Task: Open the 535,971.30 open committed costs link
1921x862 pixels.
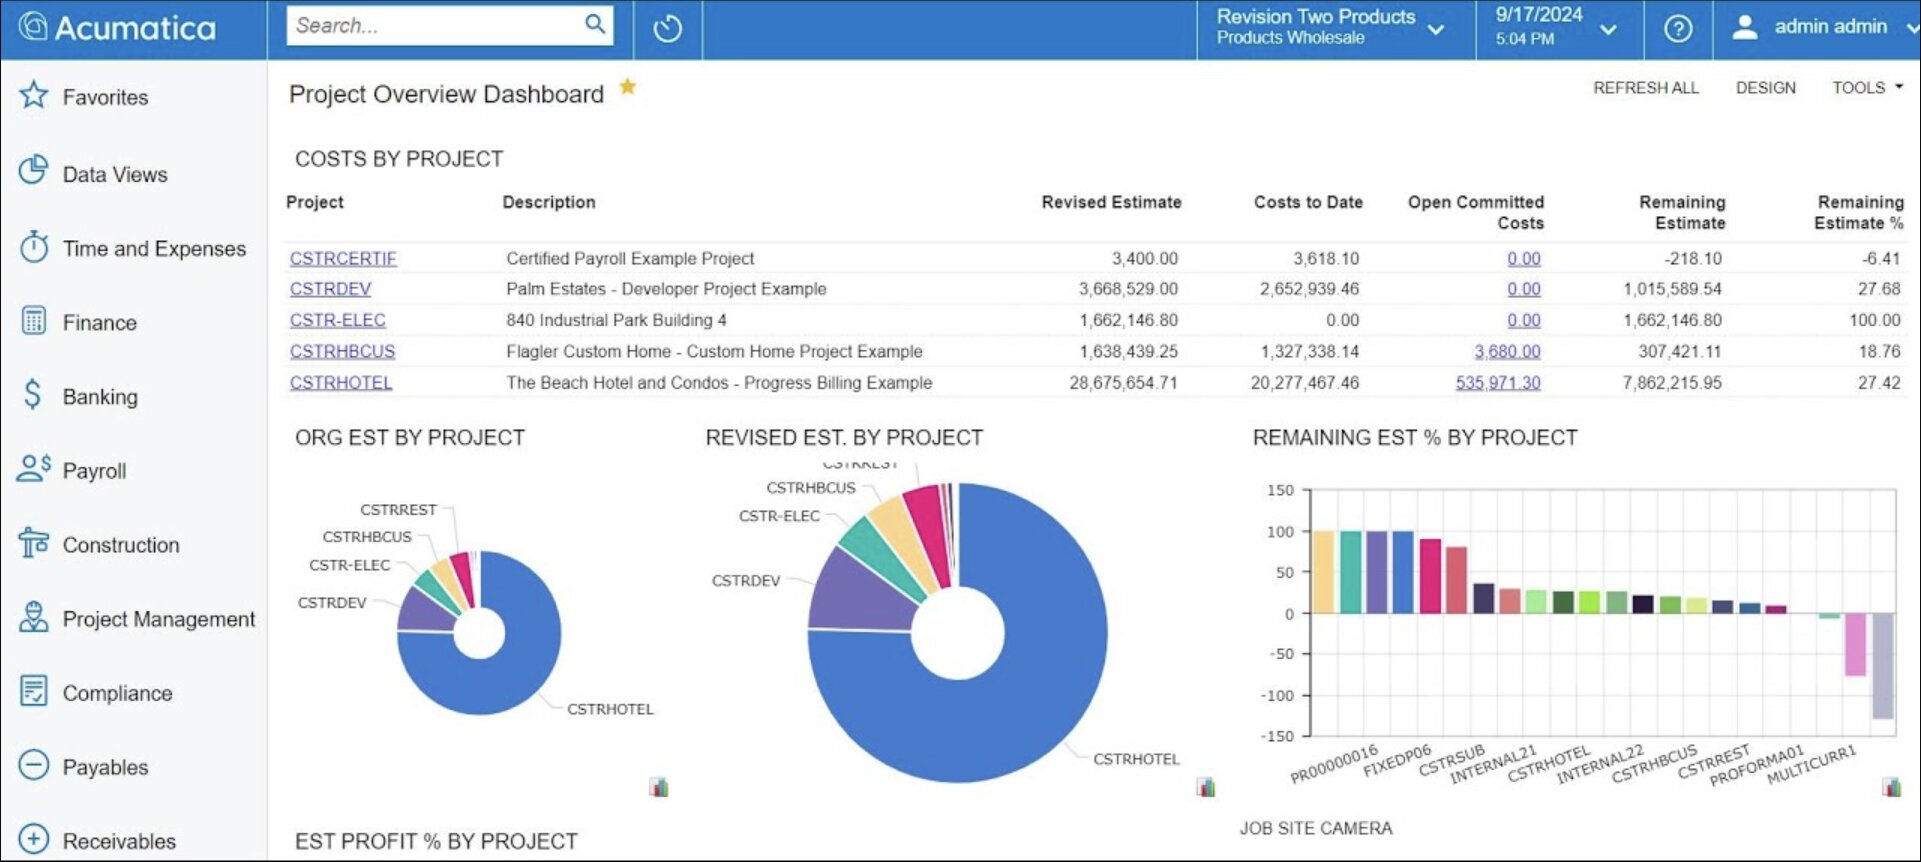Action: [1497, 383]
